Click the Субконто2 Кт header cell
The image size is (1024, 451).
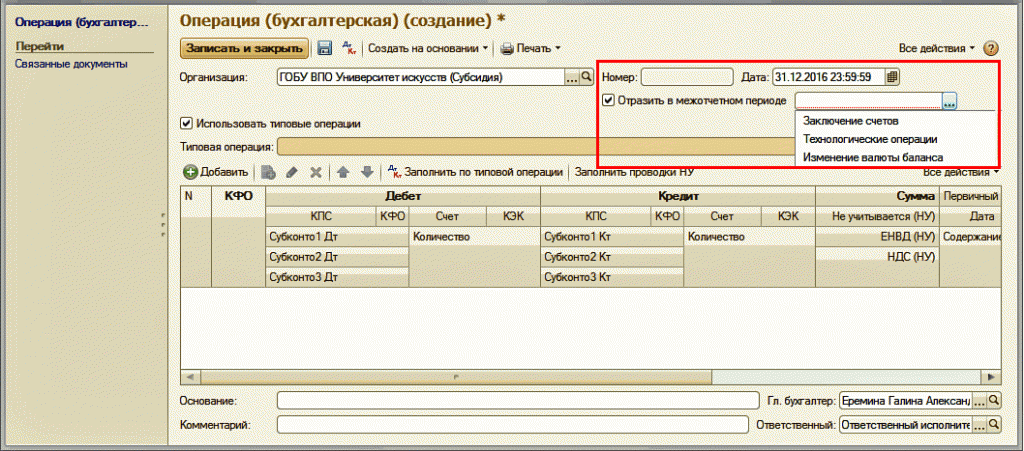612,257
